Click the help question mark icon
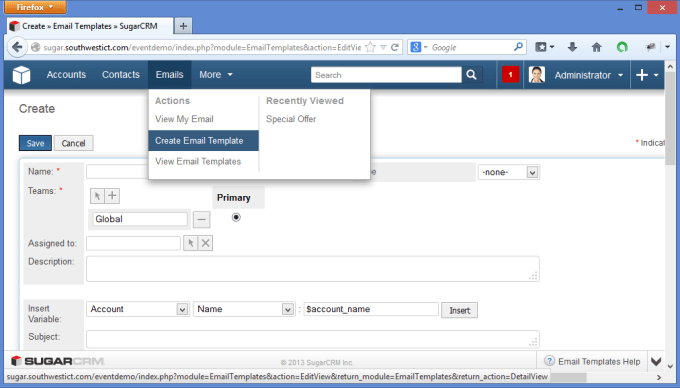Image resolution: width=680 pixels, height=388 pixels. 549,361
